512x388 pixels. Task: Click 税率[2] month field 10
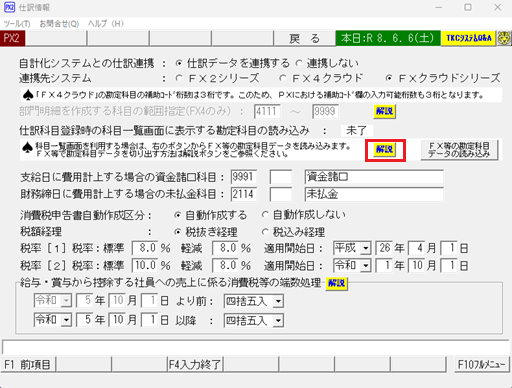[416, 266]
